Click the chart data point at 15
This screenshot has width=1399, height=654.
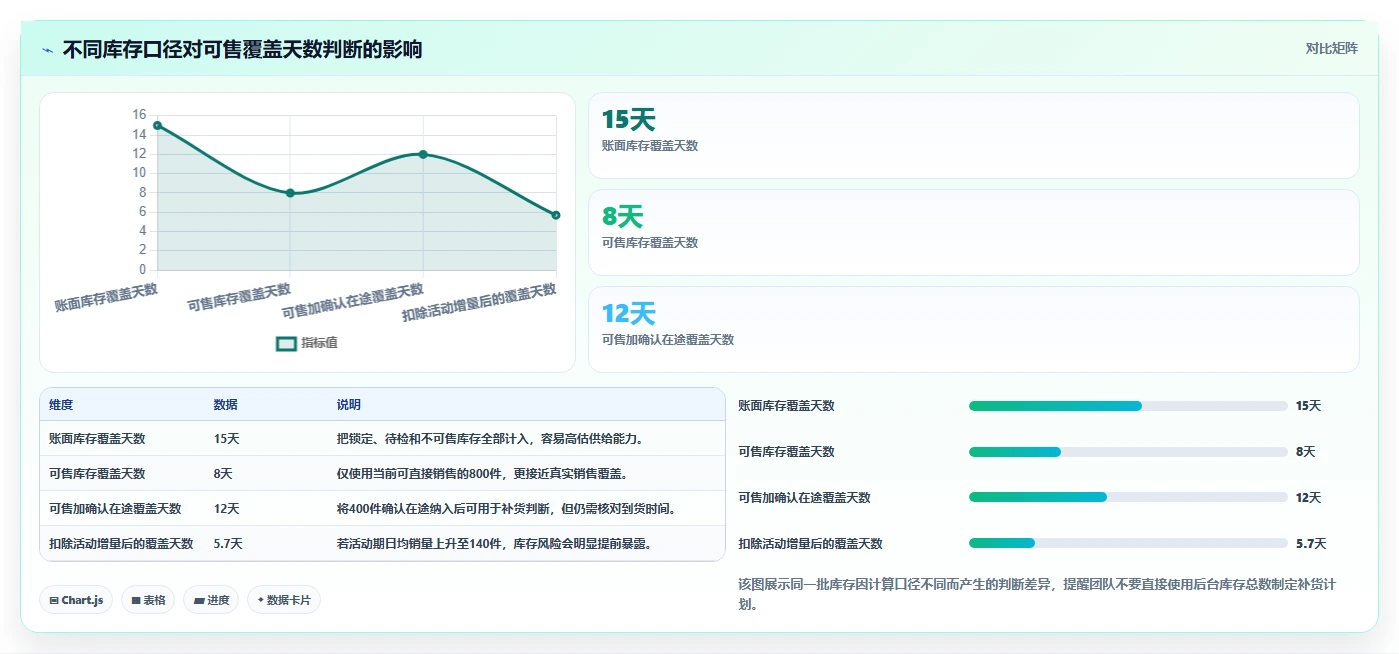157,125
